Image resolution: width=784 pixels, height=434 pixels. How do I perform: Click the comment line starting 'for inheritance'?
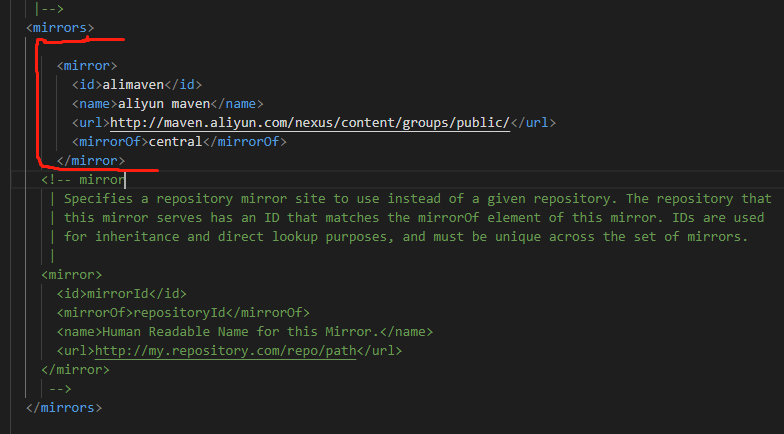pyautogui.click(x=406, y=236)
